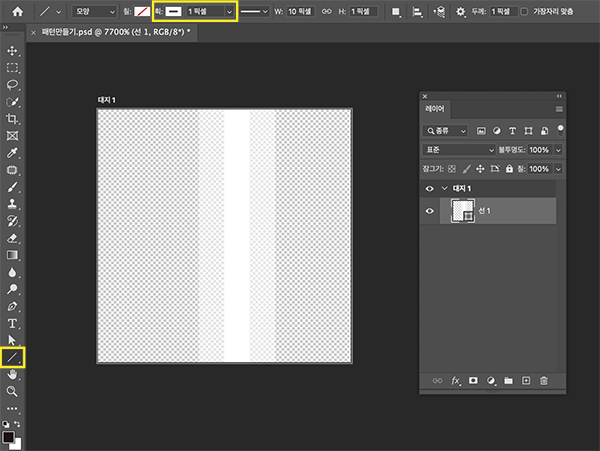Viewport: 600px width, 451px height.
Task: Click the stroke color swatch
Action: pos(172,12)
